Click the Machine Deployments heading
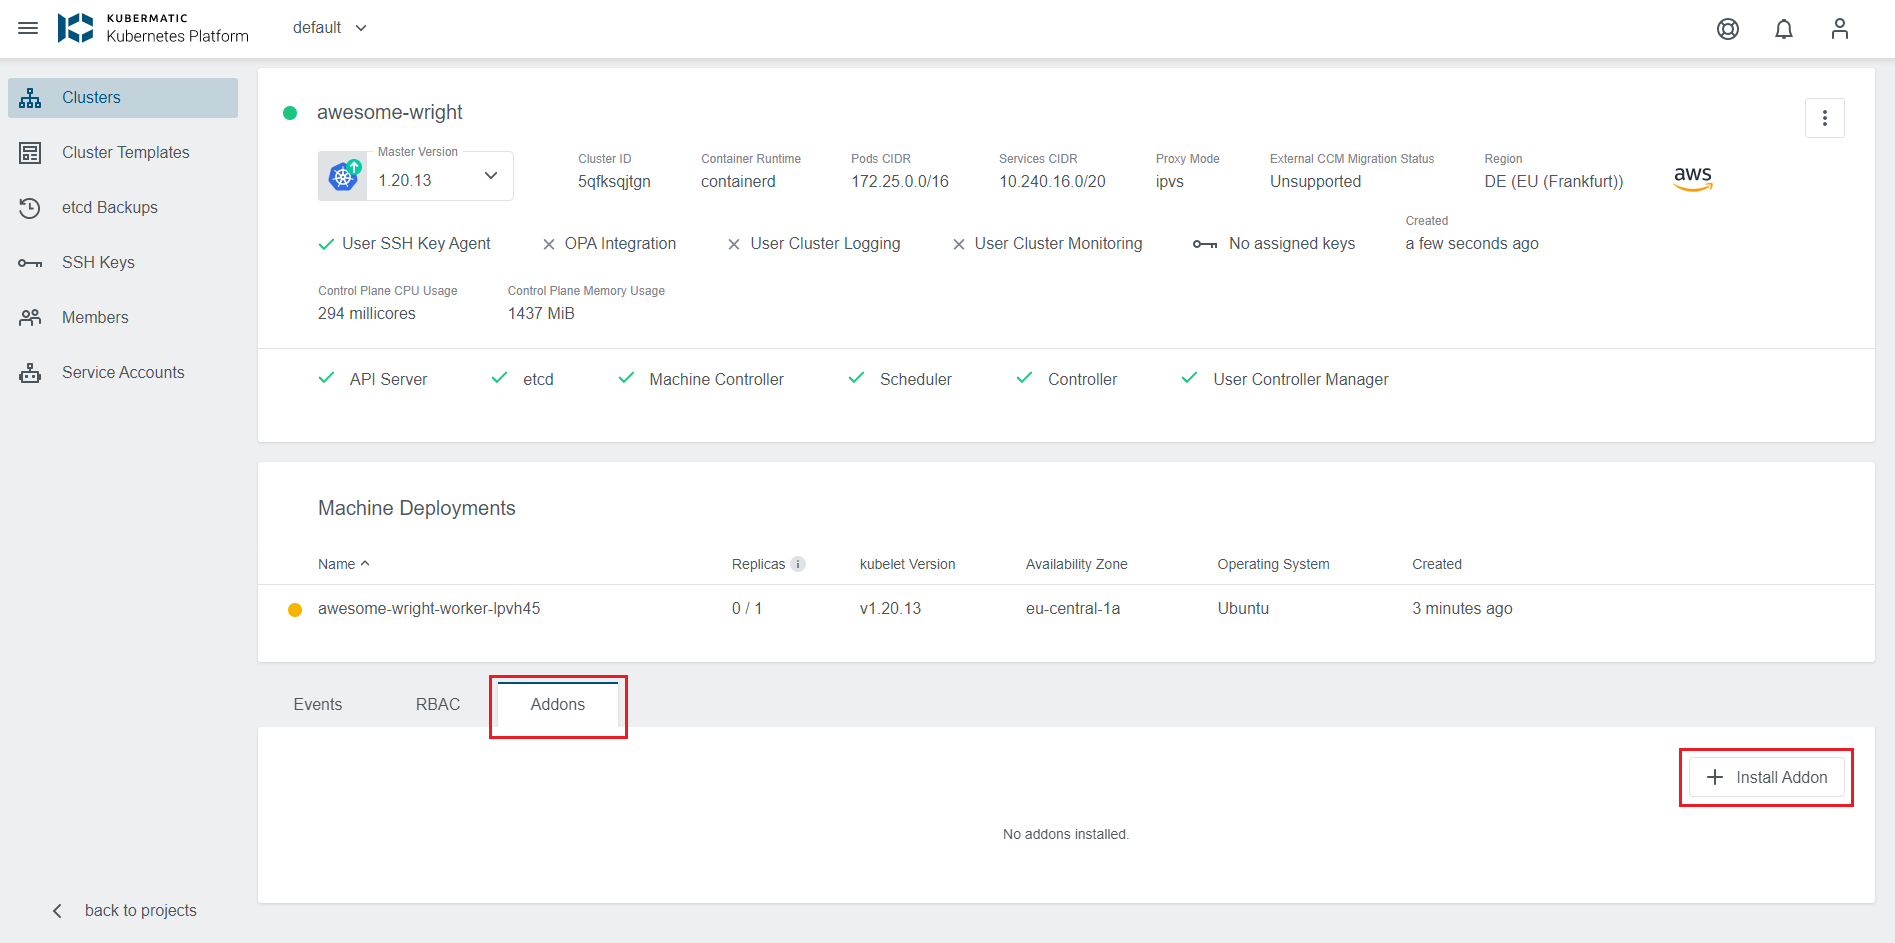1895x943 pixels. (417, 508)
